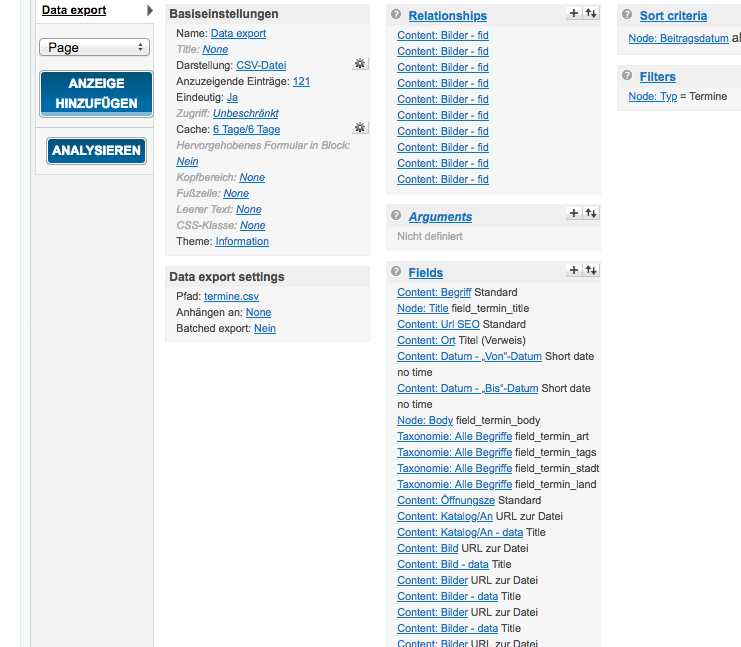The height and width of the screenshot is (647, 741).
Task: Open Cache settings gear icon
Action: coord(360,128)
